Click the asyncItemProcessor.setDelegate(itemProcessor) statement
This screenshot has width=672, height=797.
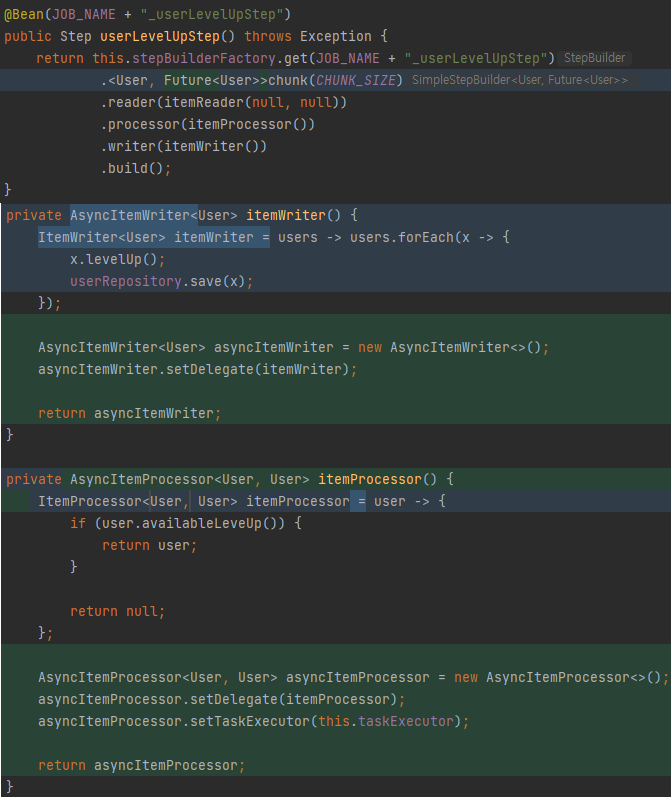221,699
